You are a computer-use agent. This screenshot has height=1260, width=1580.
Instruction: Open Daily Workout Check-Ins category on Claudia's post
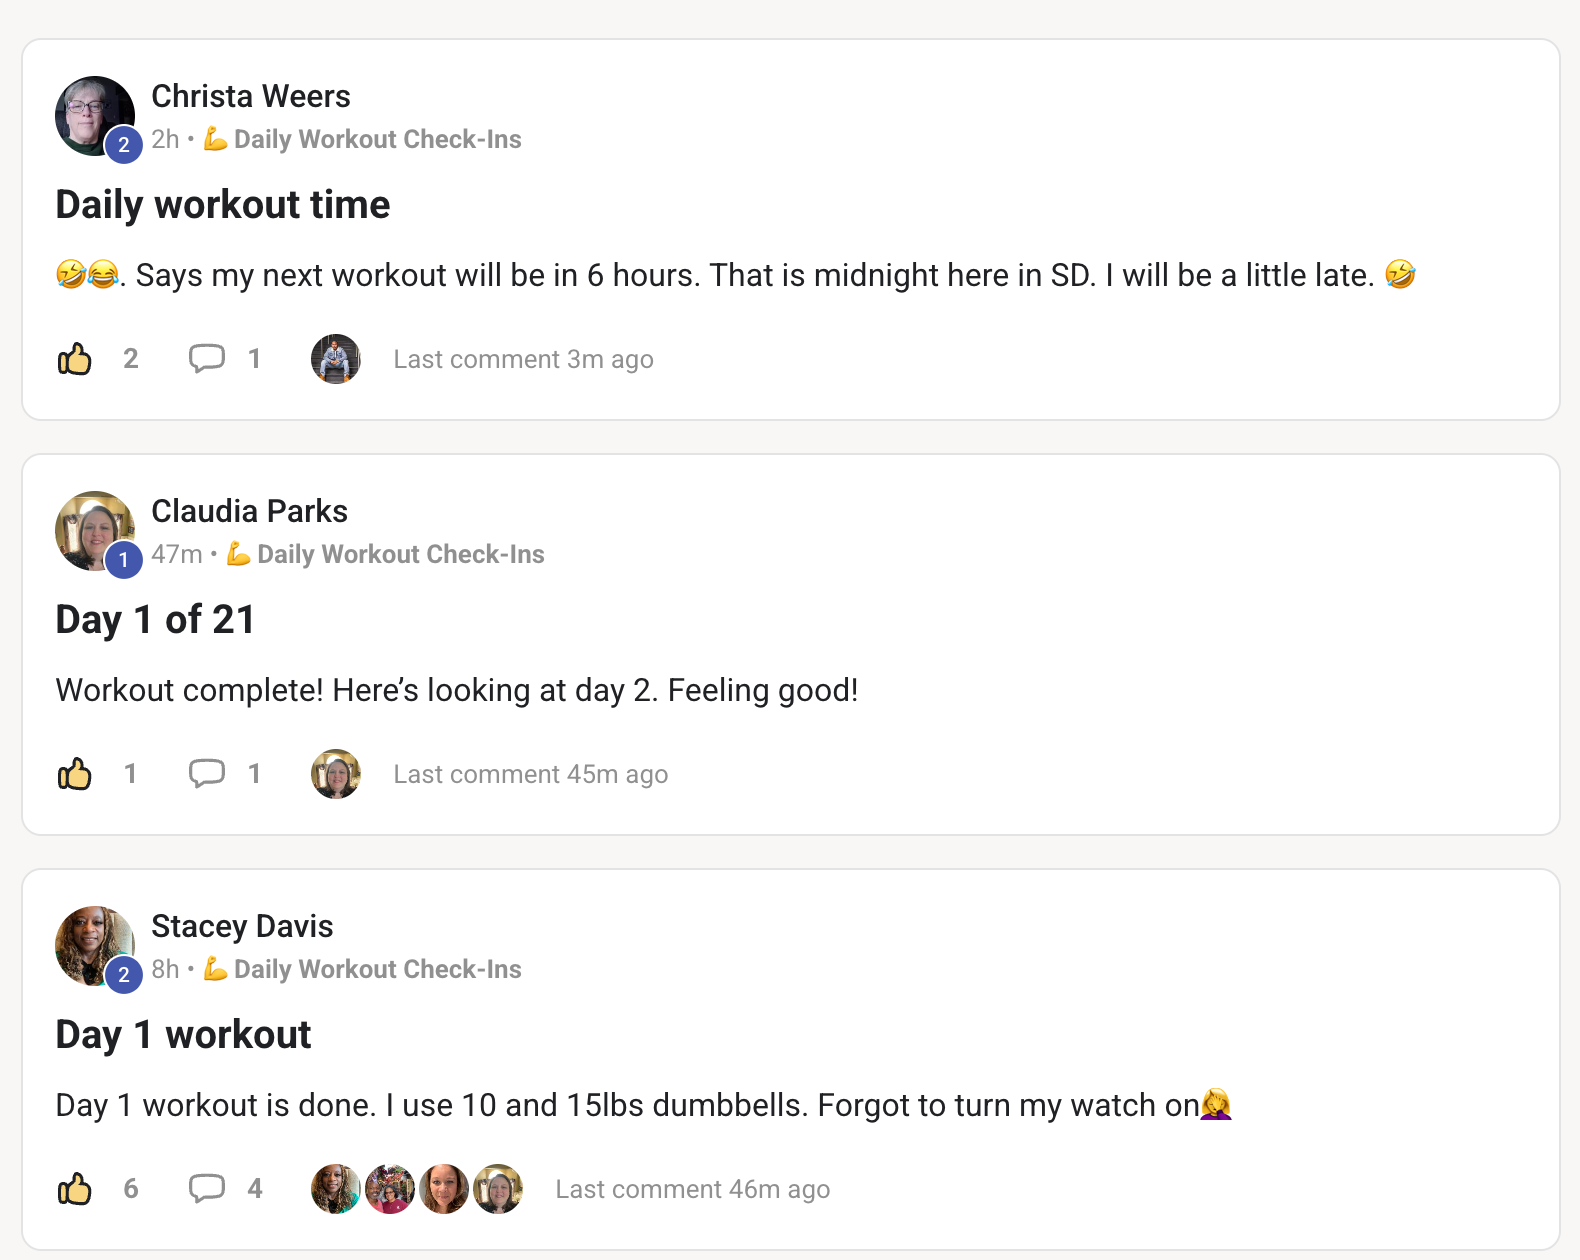pyautogui.click(x=400, y=554)
